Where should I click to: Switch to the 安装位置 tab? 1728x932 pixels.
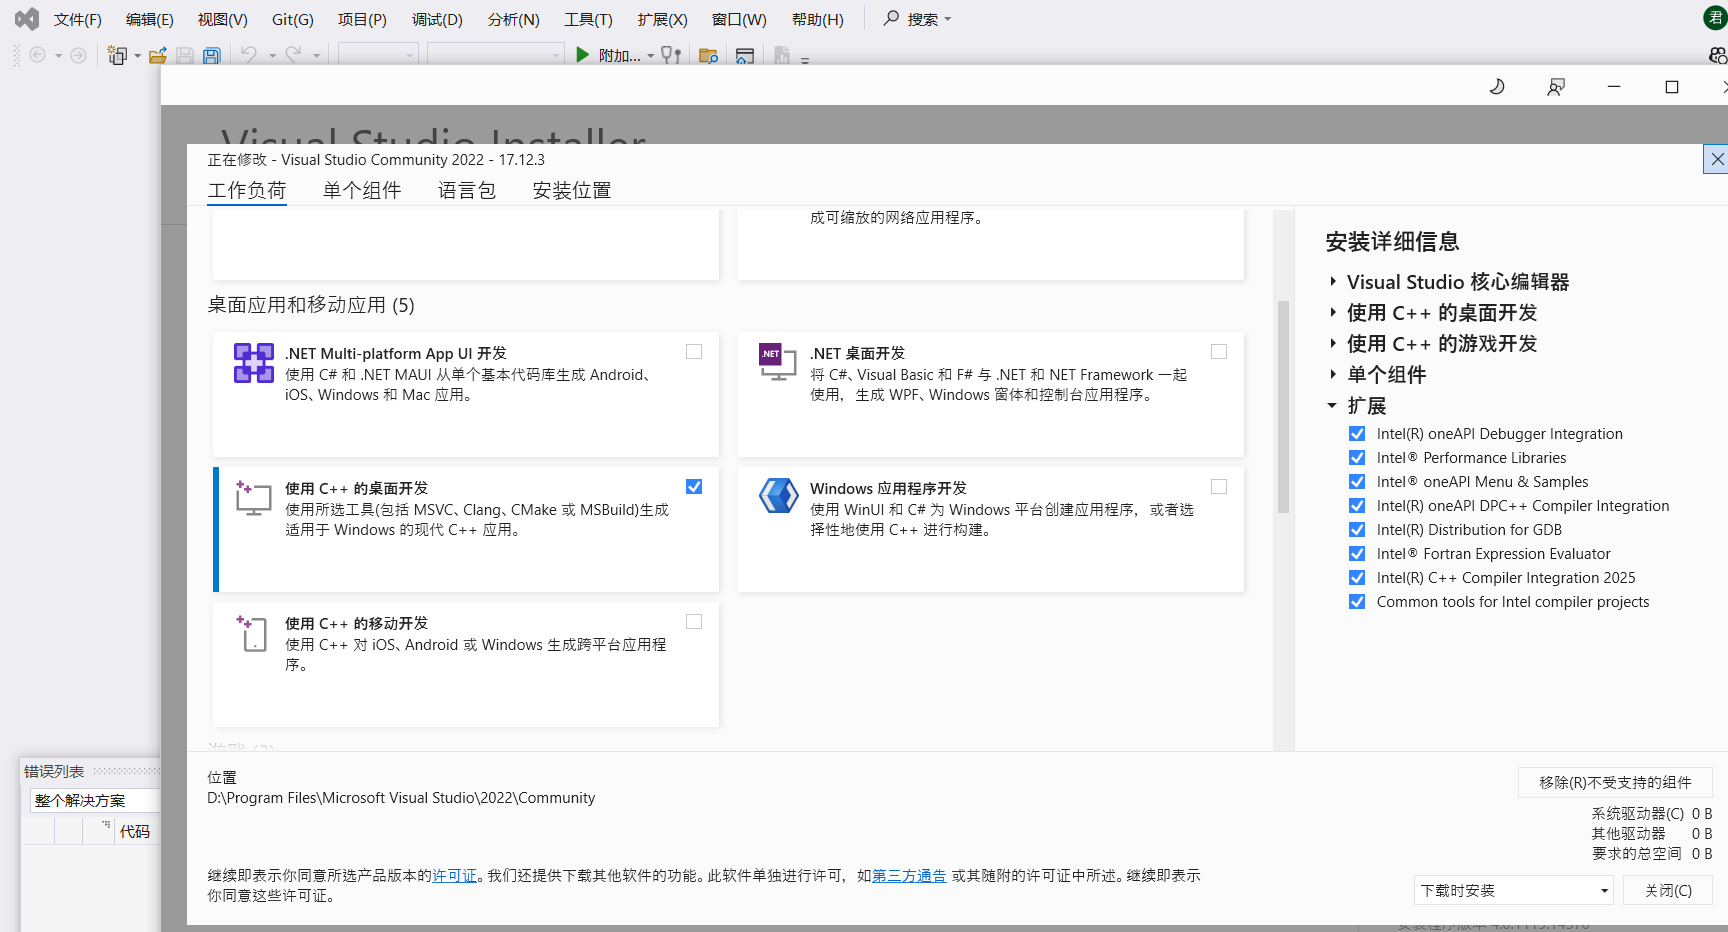(x=572, y=190)
